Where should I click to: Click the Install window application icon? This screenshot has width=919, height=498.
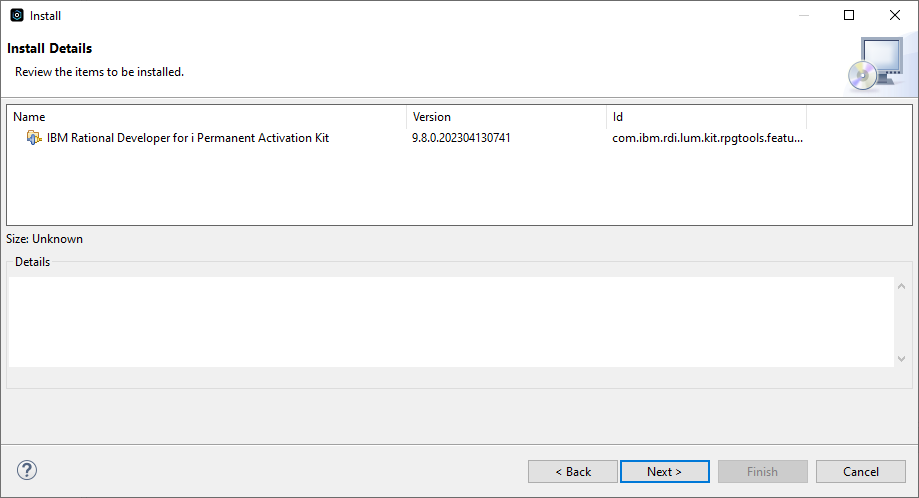click(17, 15)
